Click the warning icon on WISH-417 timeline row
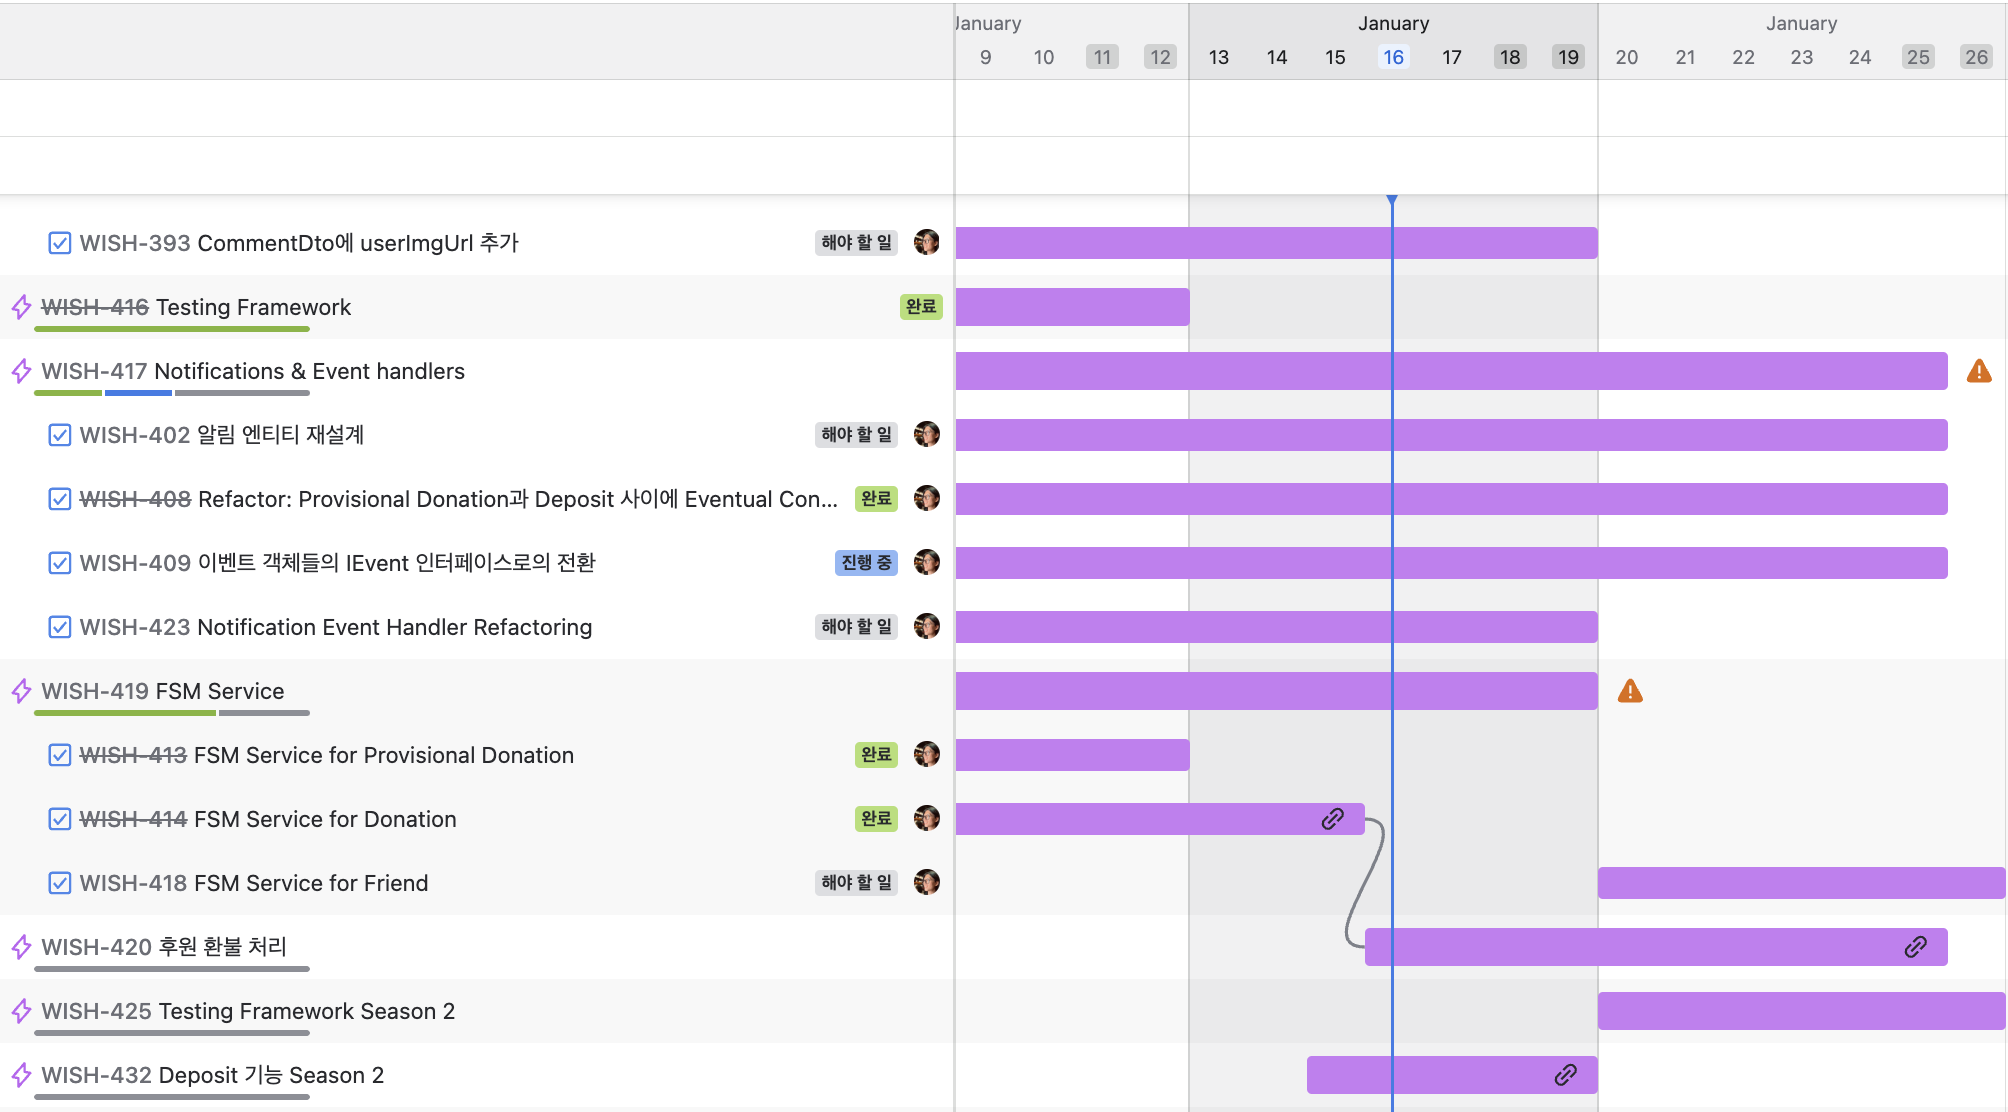Screen dimensions: 2008x1112 (1979, 371)
